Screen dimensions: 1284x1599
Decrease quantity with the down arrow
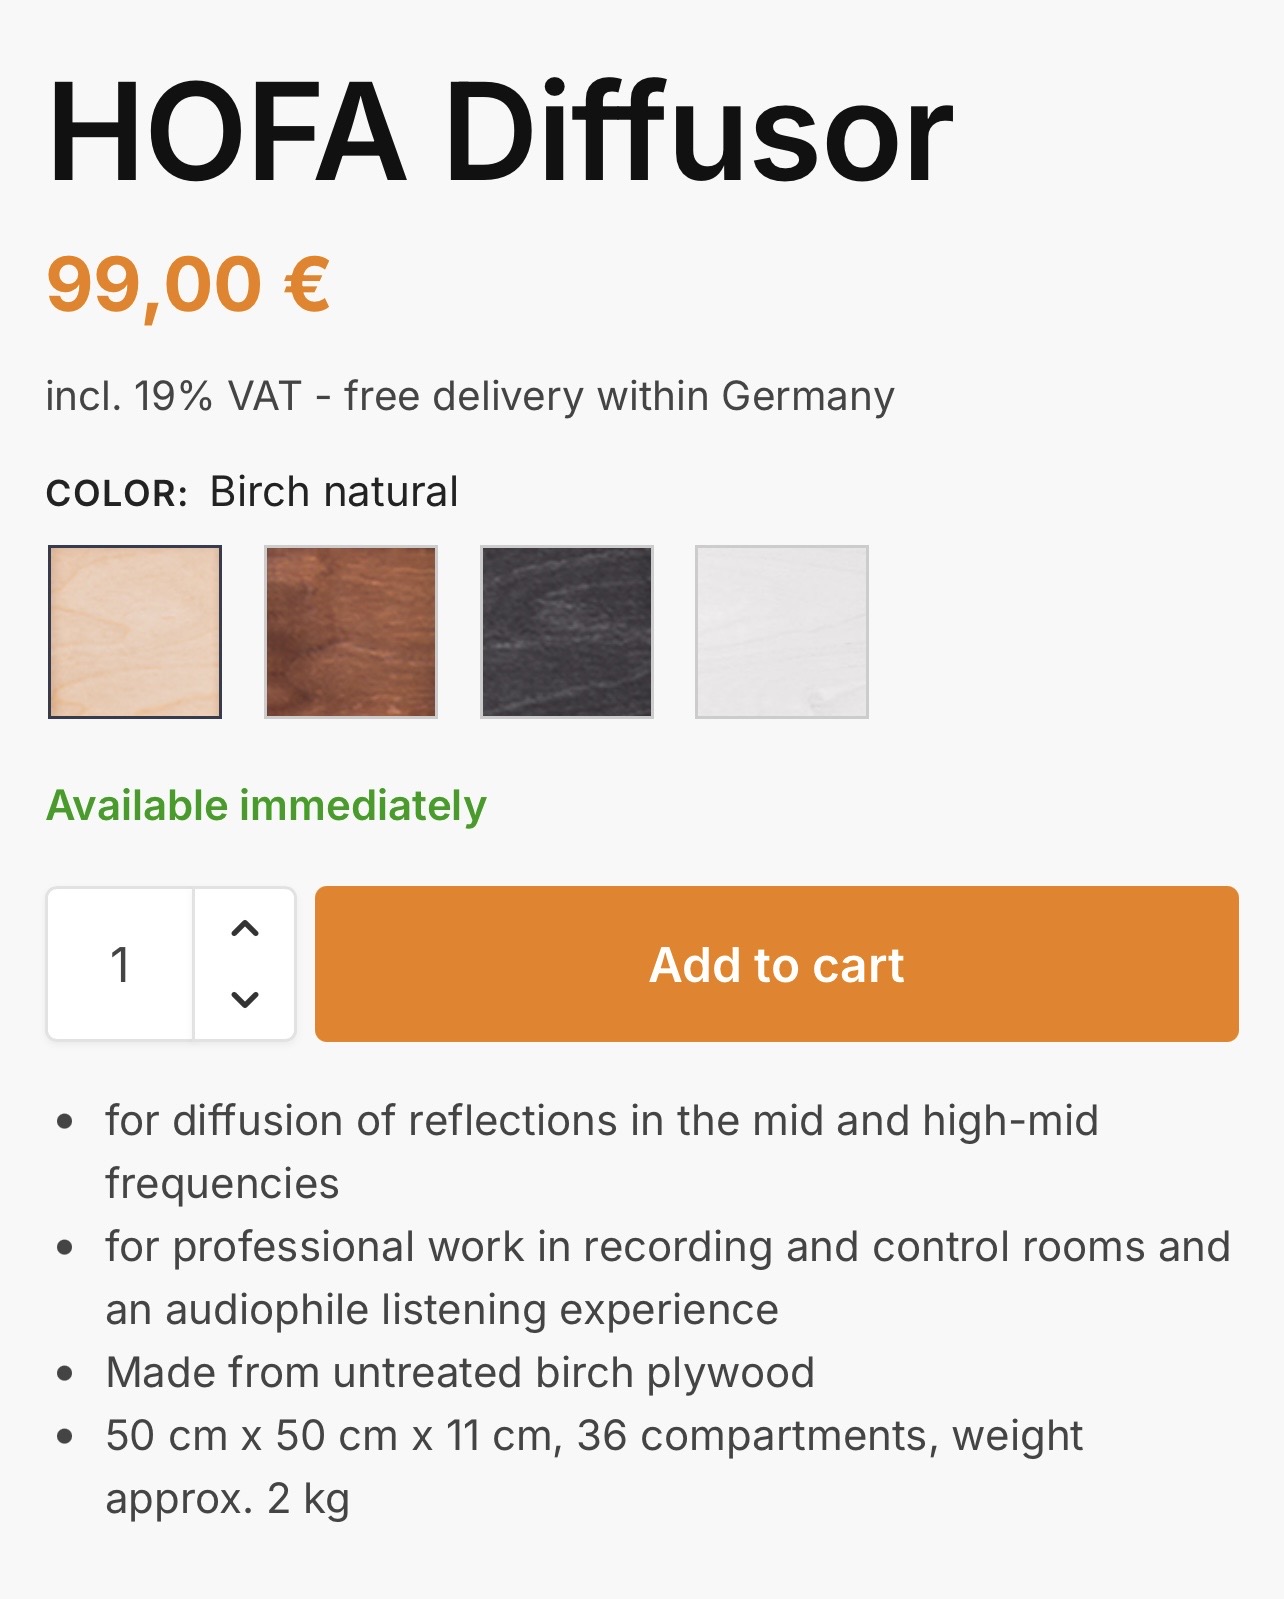coord(245,999)
